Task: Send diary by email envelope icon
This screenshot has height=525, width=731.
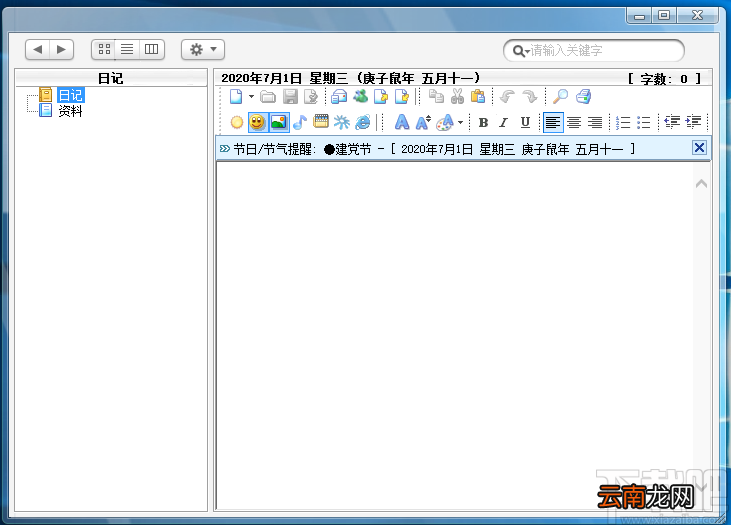Action: coord(339,97)
